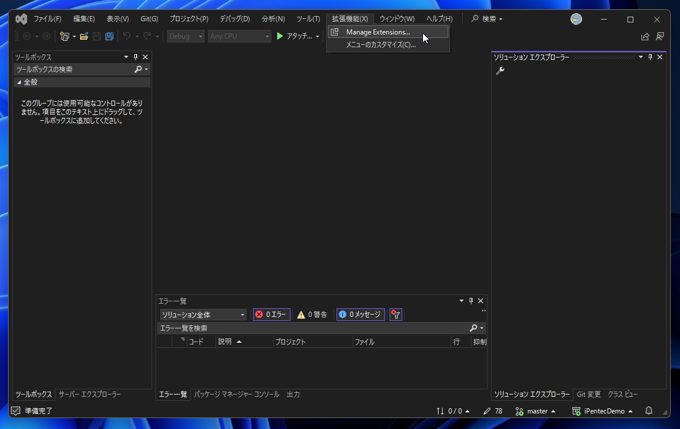Screen dimensions: 680x429
Task: Click the 準備完了 status icon
Action: pyautogui.click(x=16, y=410)
